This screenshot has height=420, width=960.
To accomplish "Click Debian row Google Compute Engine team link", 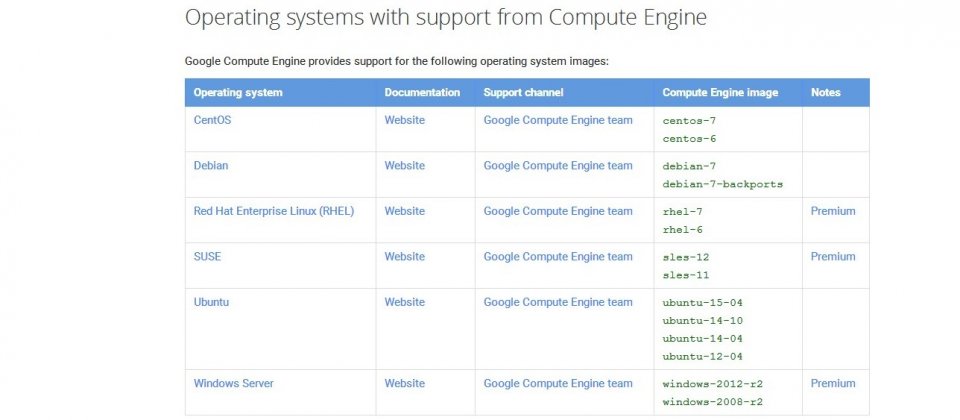I will [557, 166].
